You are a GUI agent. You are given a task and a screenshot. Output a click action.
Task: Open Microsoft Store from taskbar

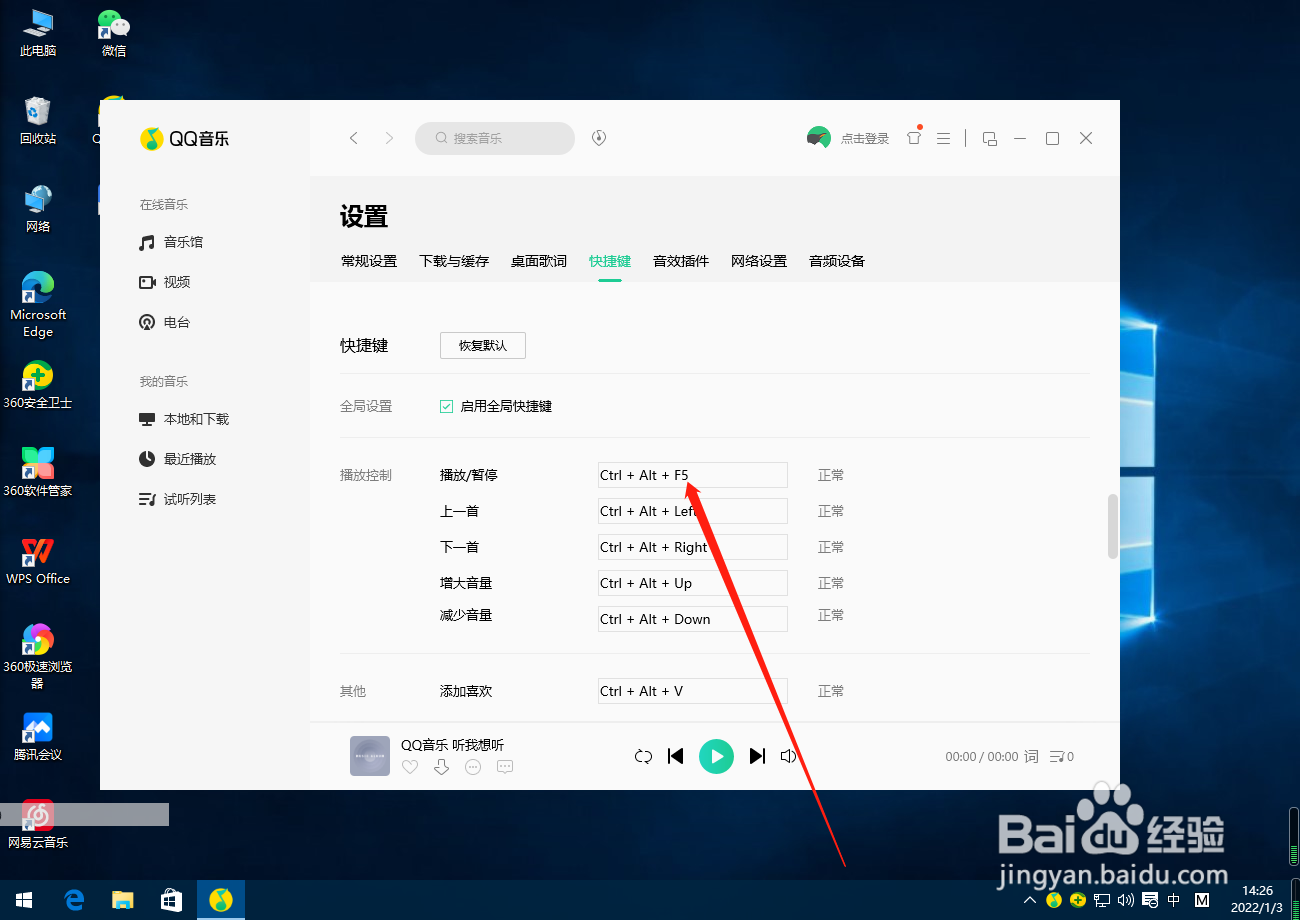click(171, 900)
